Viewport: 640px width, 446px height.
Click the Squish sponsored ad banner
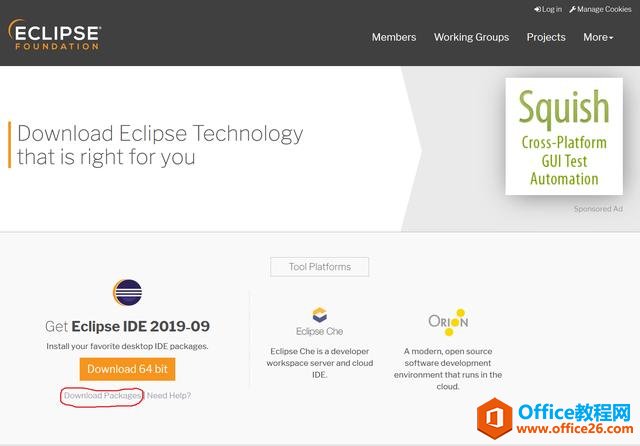pyautogui.click(x=564, y=136)
